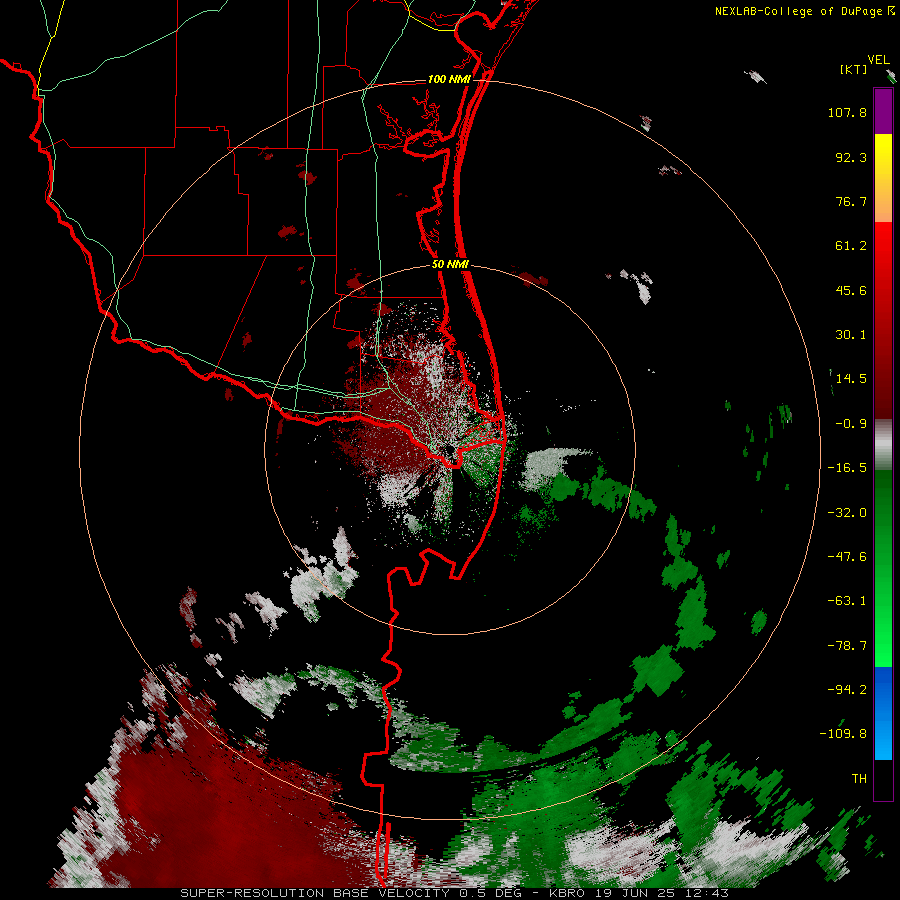Click the -78.7 velocity scale value

point(847,646)
